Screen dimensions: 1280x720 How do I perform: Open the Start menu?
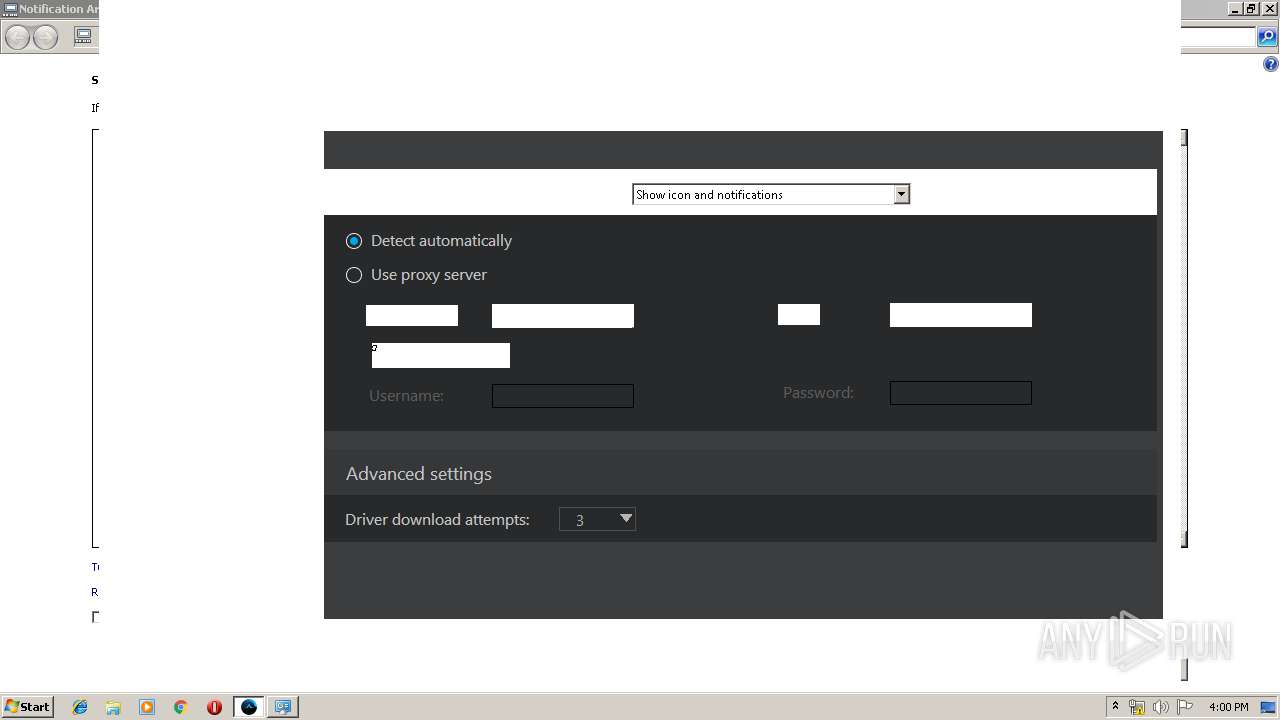point(27,706)
